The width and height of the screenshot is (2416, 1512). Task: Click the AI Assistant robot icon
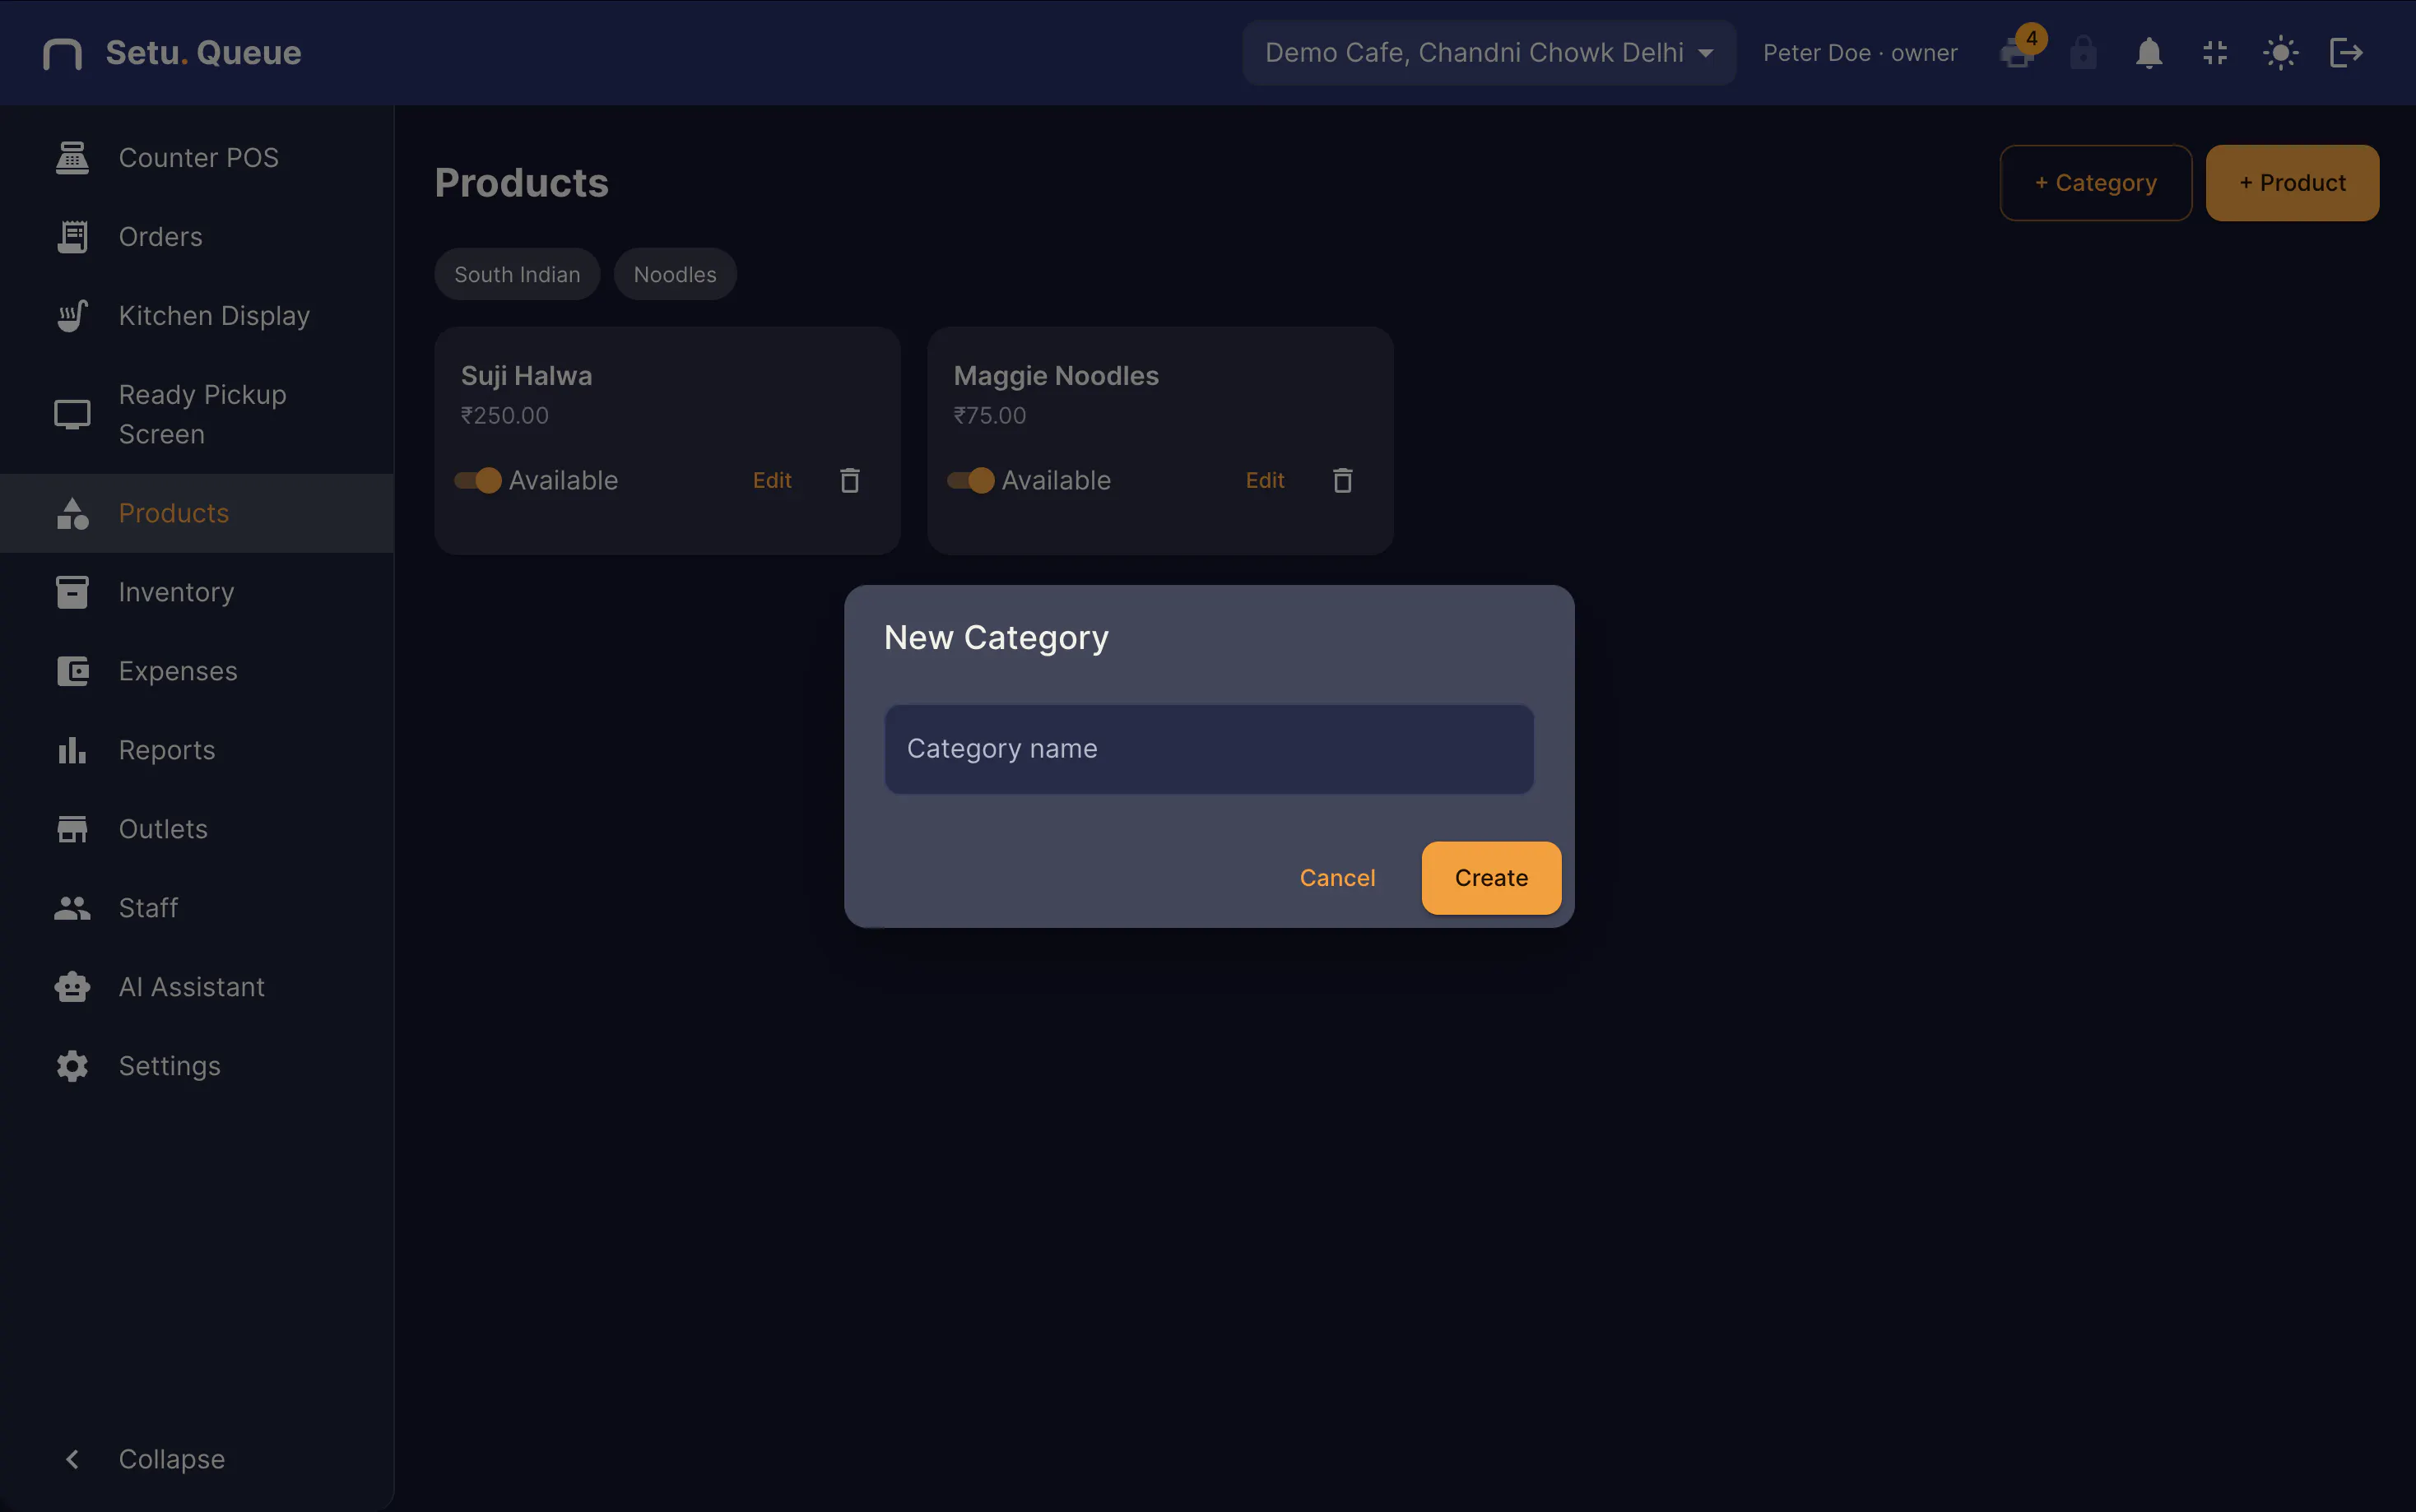click(72, 987)
